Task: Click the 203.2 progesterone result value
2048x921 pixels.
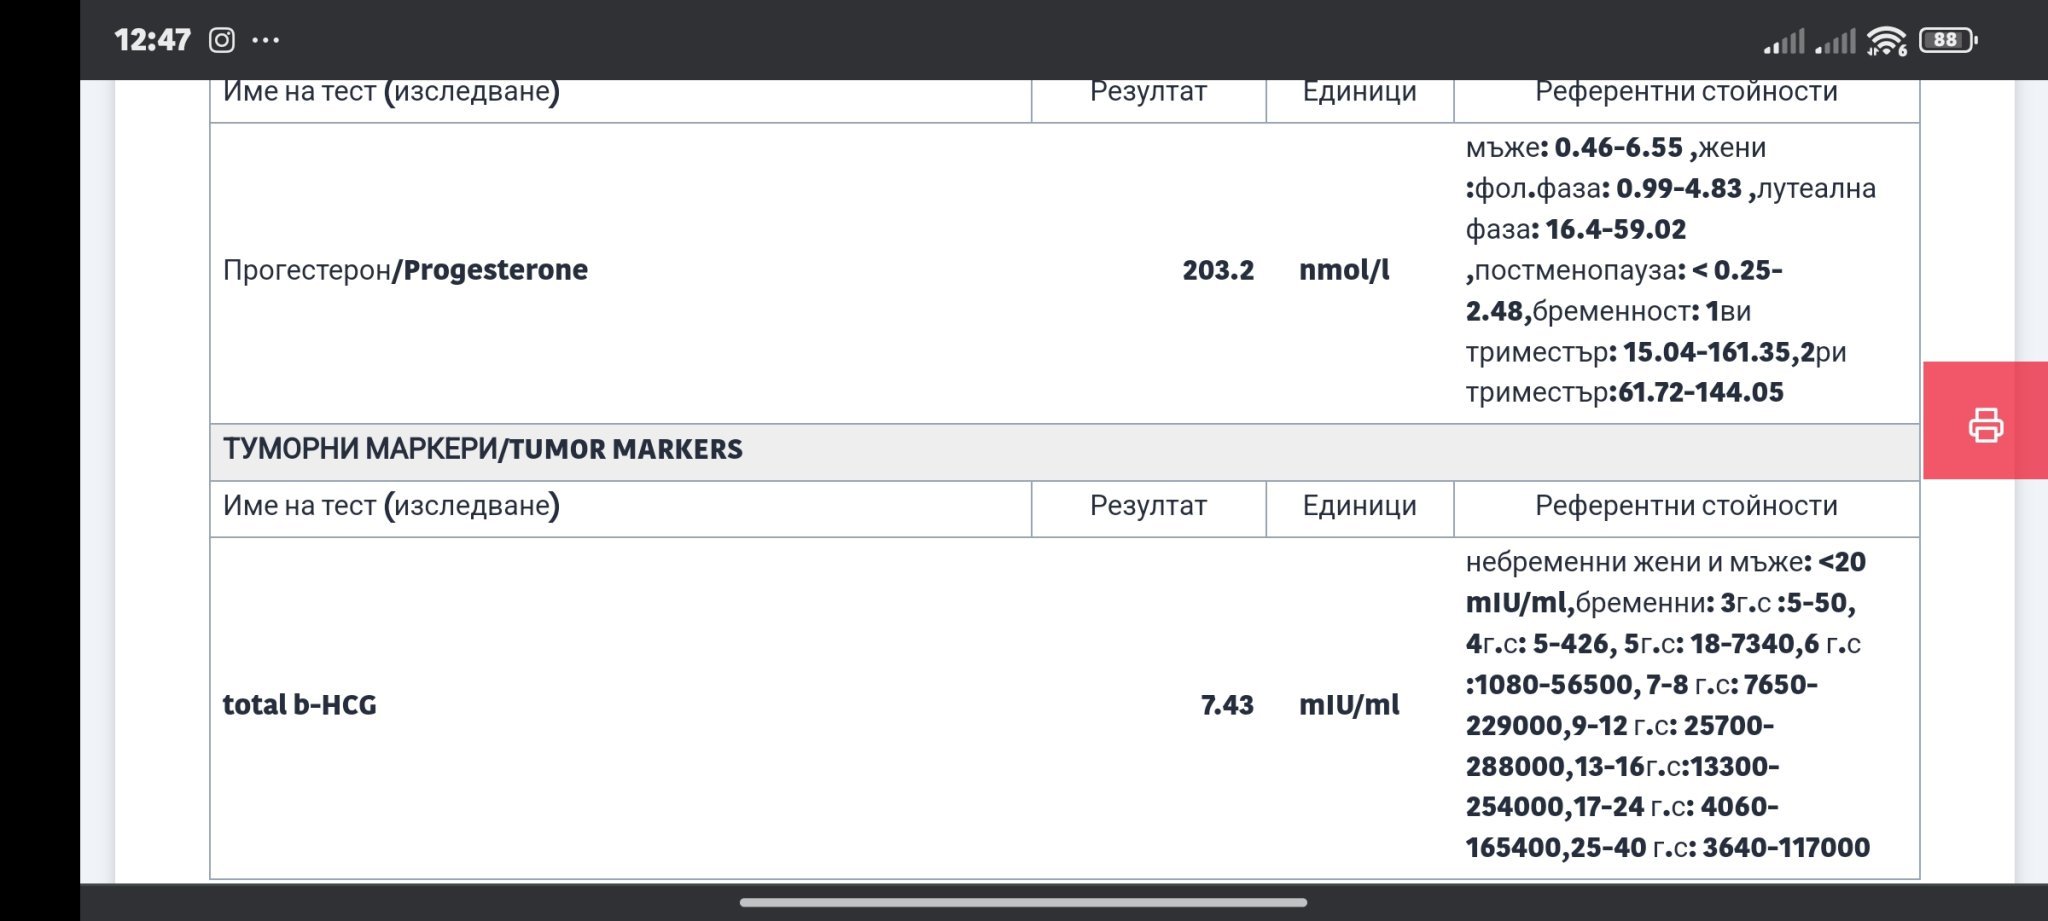Action: tap(1217, 270)
